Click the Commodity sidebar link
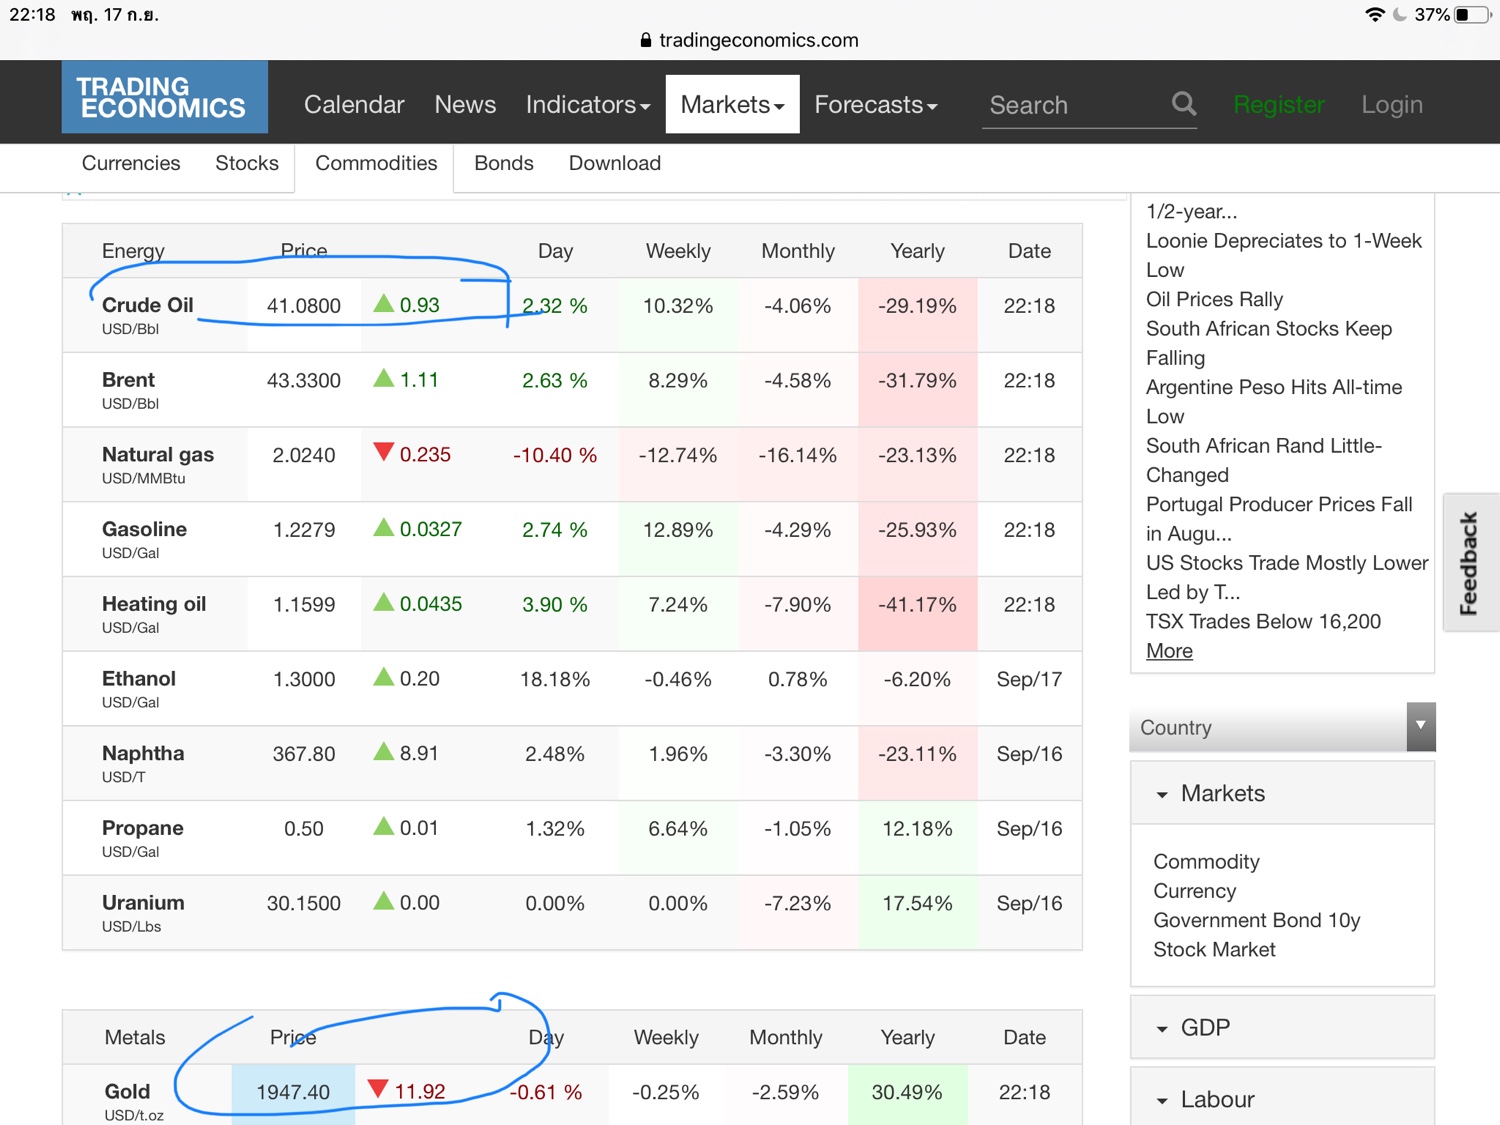 tap(1206, 861)
